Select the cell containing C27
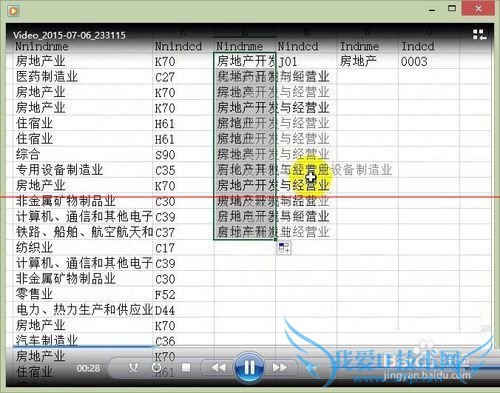 [x=183, y=77]
